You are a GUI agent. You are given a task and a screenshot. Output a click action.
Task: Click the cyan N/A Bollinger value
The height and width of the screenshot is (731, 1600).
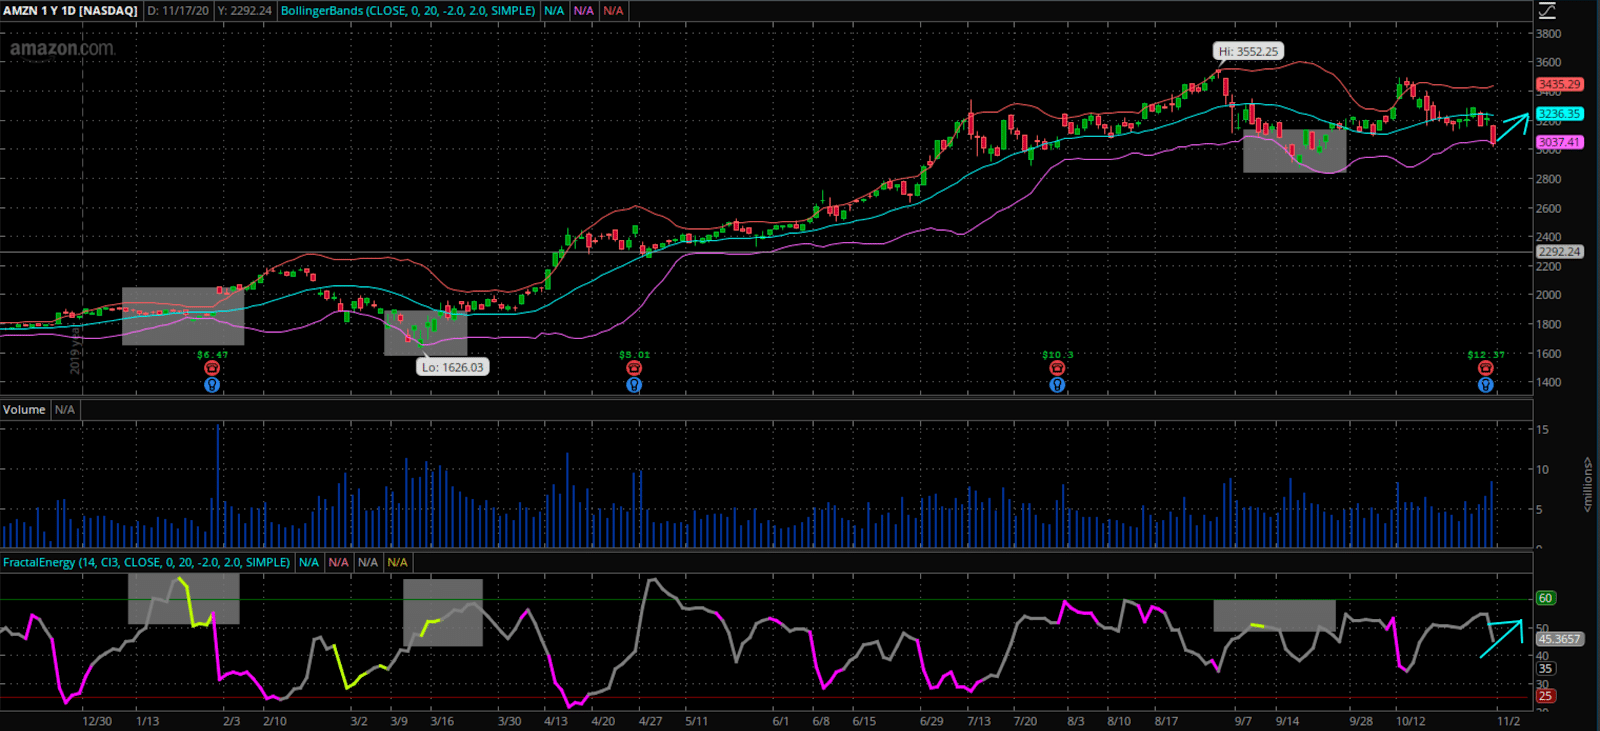[x=554, y=11]
